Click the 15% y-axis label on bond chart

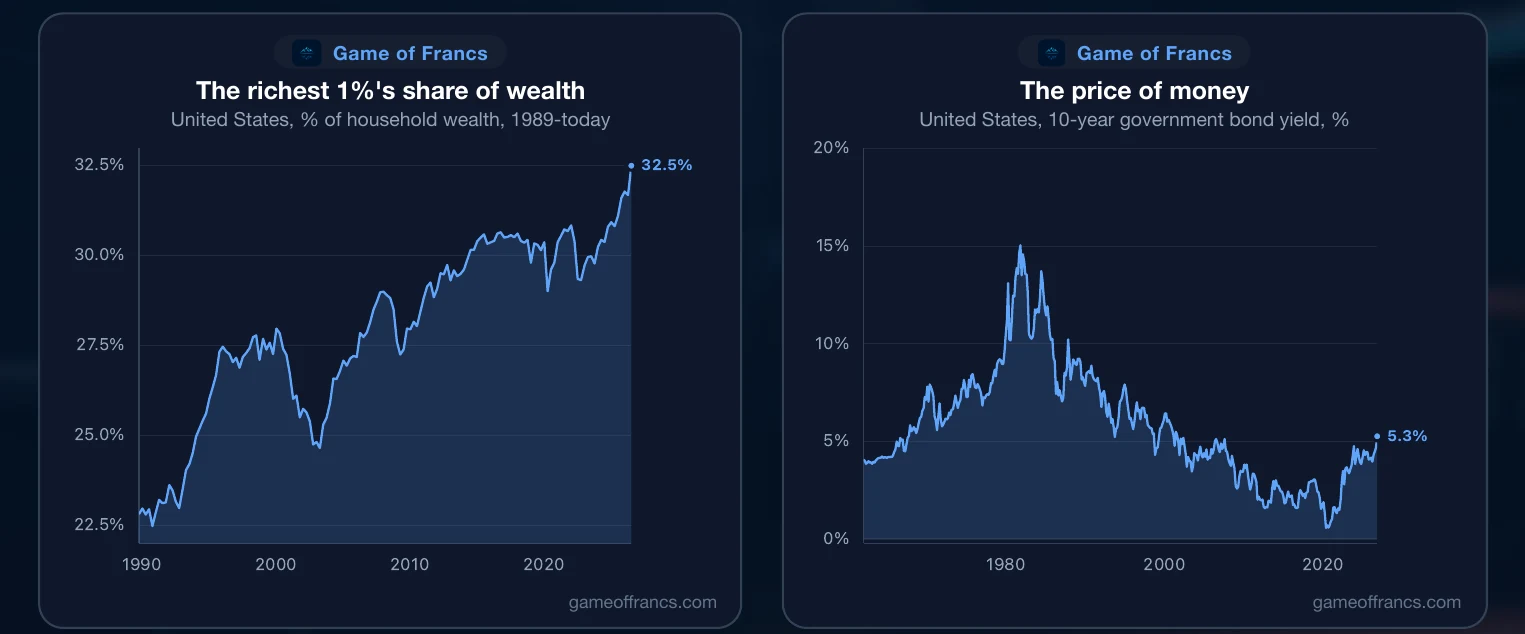point(831,245)
